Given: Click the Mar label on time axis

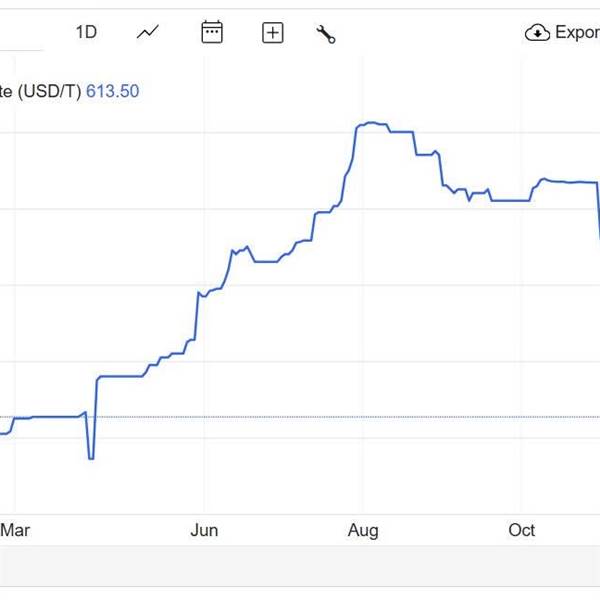Looking at the screenshot, I should click(15, 530).
